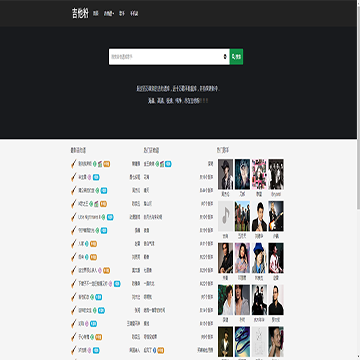360x360 pixels.
Task: Open the Little Nightmare II song link
Action: pyautogui.click(x=89, y=217)
